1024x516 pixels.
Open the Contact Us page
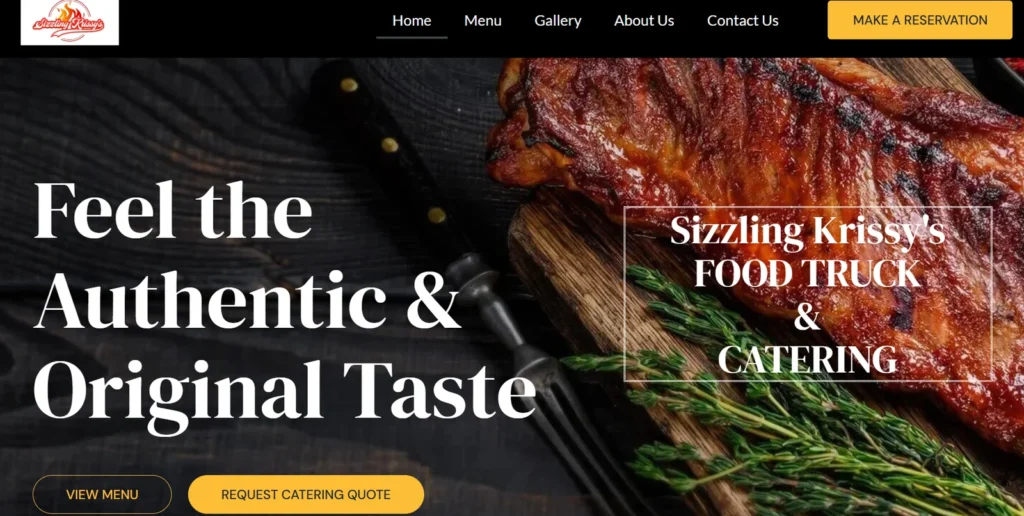pos(743,20)
